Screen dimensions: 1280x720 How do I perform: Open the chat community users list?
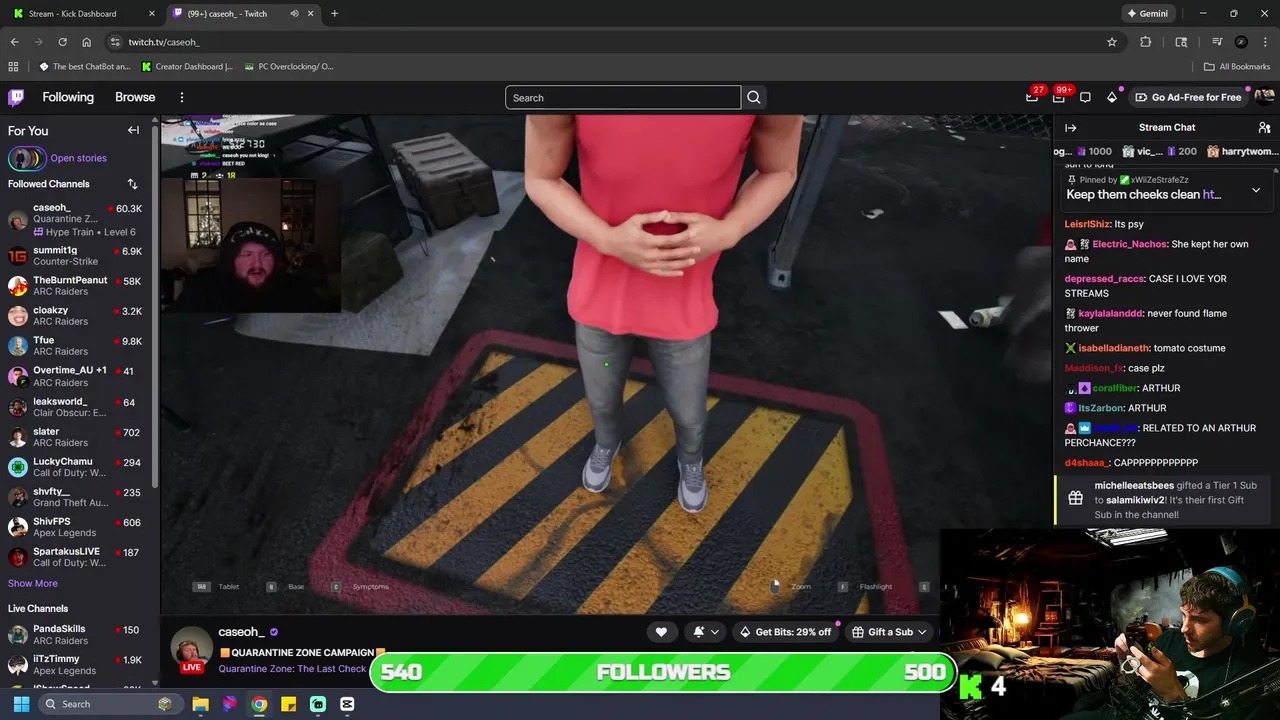pos(1264,128)
